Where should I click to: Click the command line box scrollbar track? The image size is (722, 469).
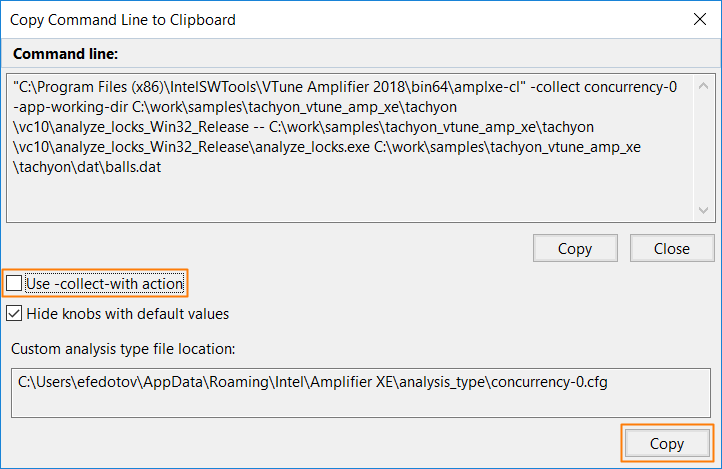[x=703, y=148]
